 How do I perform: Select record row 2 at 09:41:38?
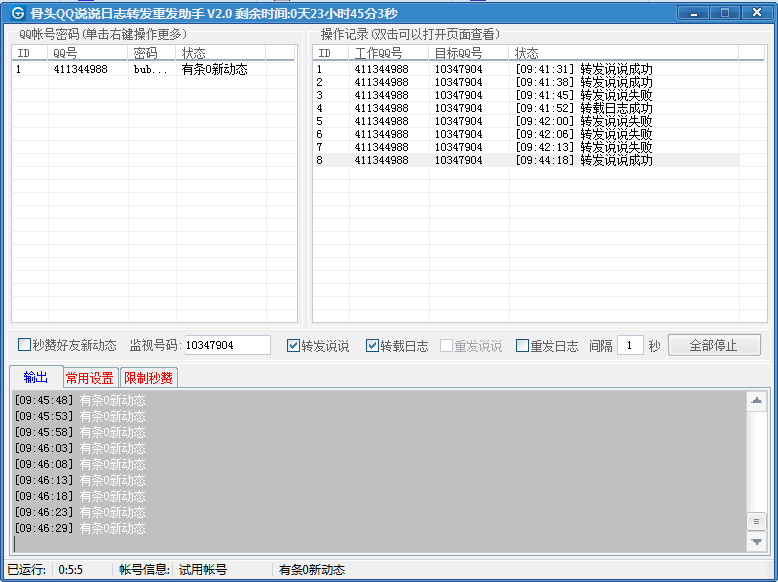click(526, 82)
